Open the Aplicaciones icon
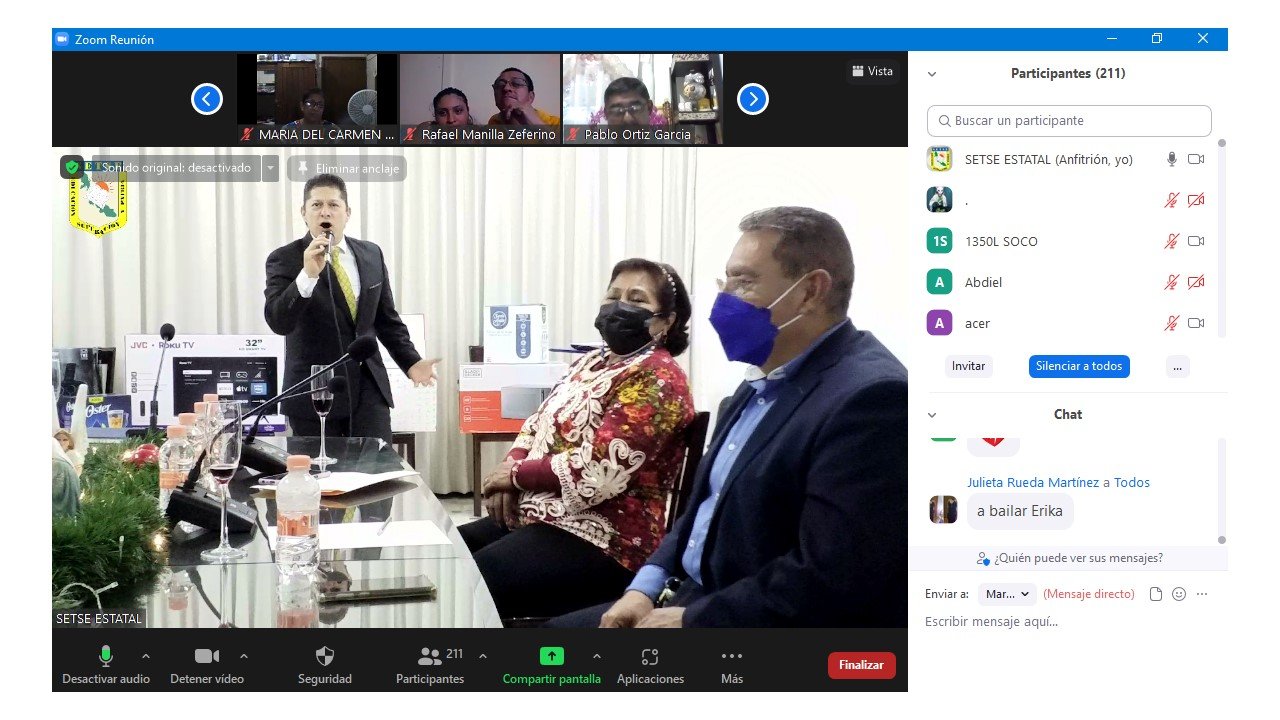The width and height of the screenshot is (1280, 720). click(x=650, y=657)
